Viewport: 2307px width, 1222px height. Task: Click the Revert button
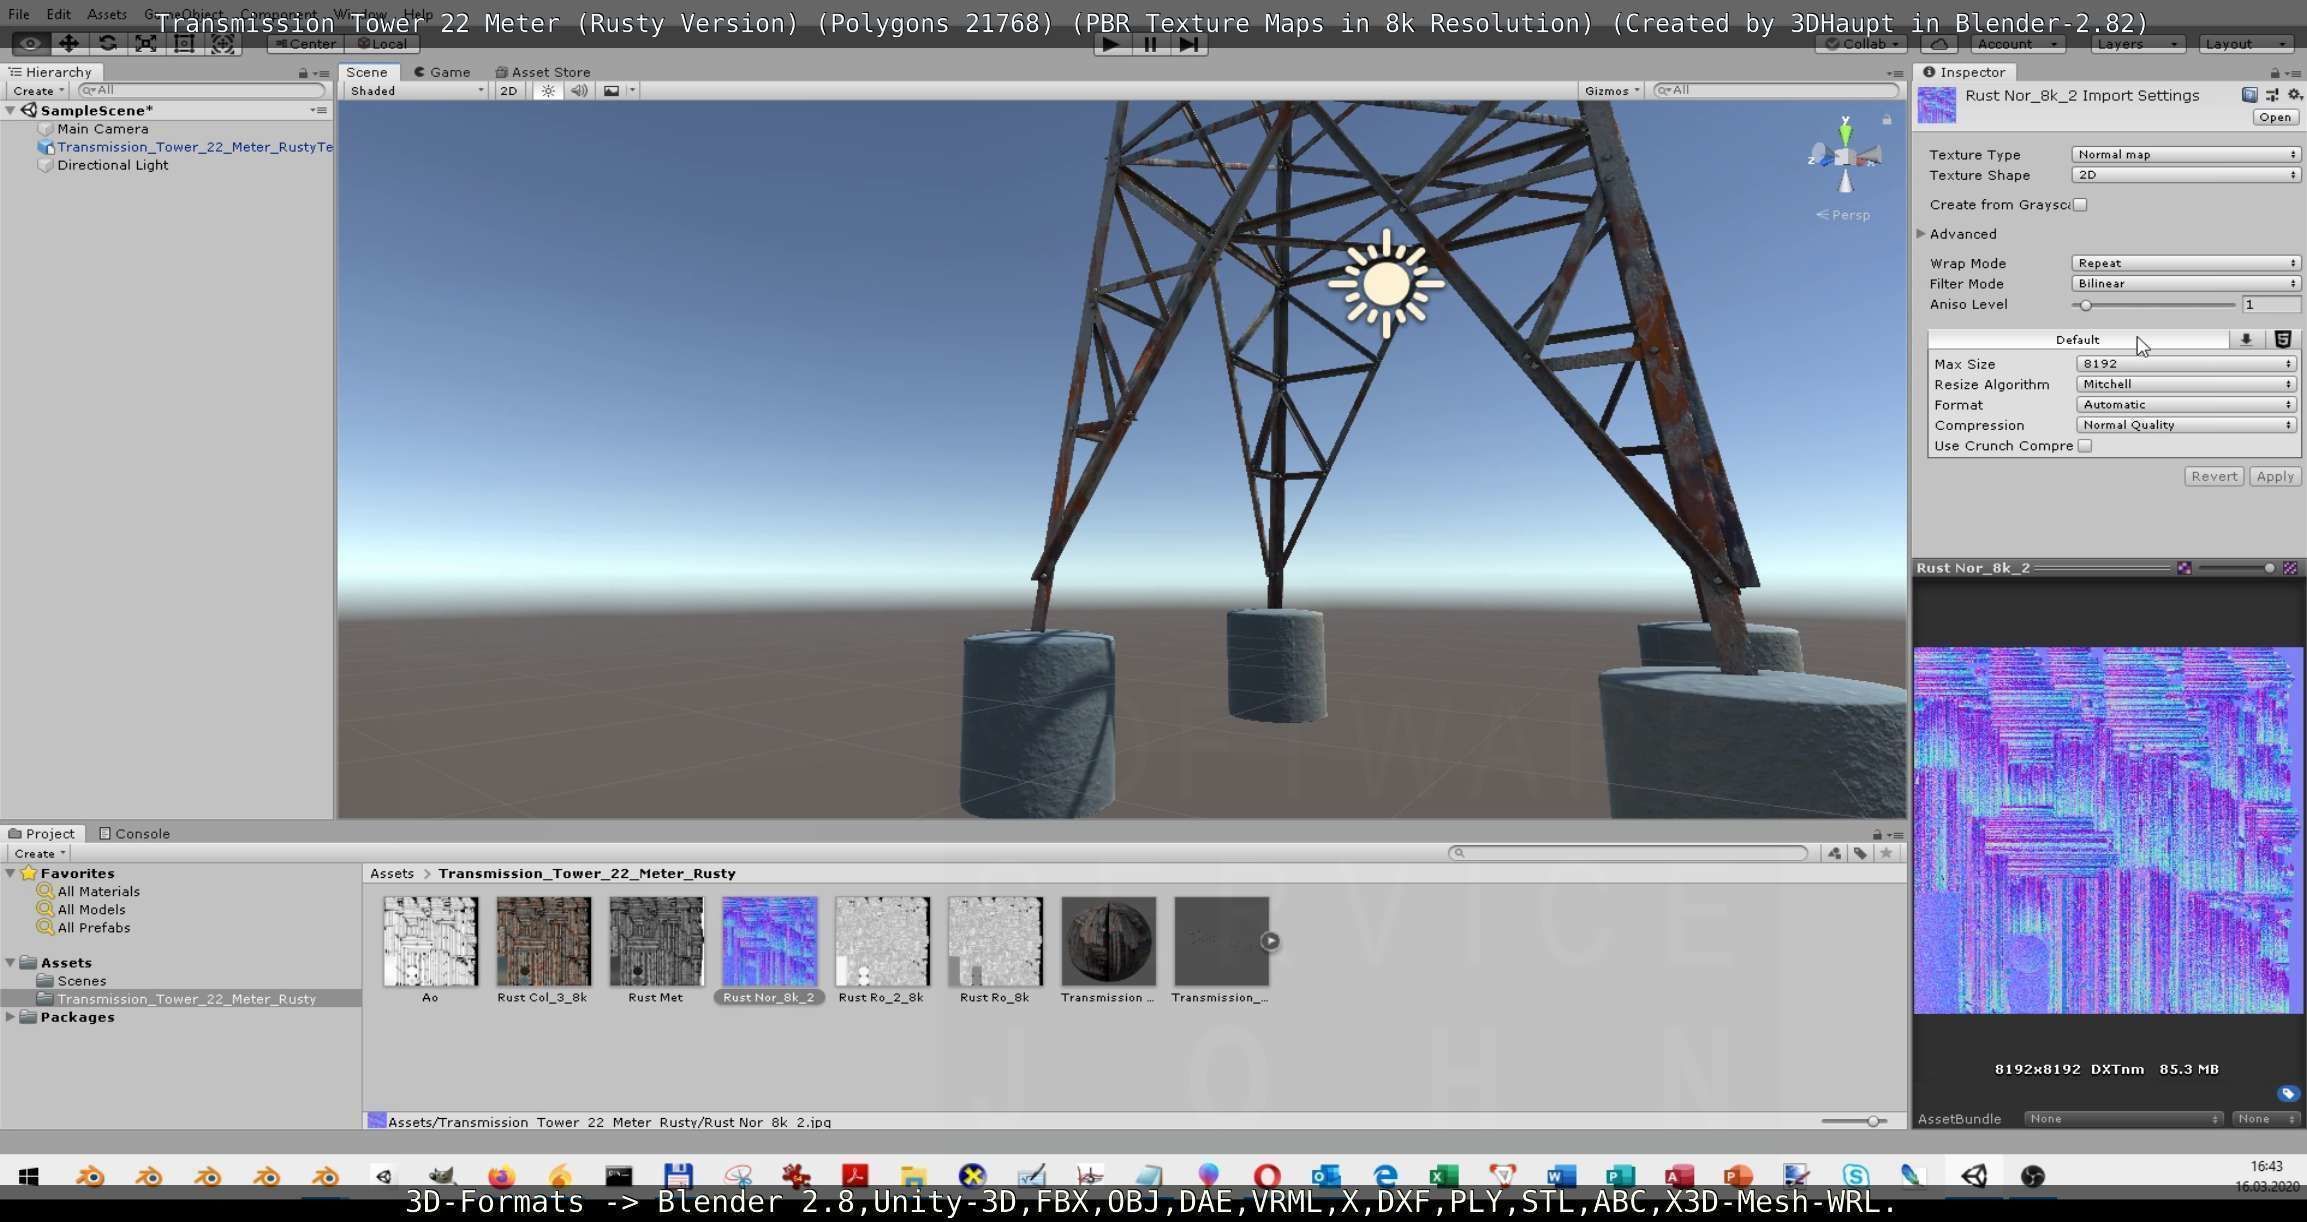click(2214, 477)
